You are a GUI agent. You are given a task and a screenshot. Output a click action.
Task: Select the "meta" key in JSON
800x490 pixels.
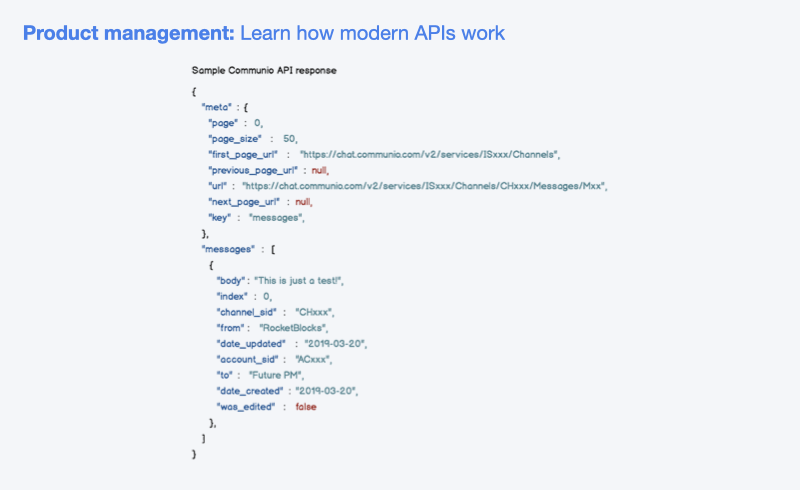click(217, 107)
